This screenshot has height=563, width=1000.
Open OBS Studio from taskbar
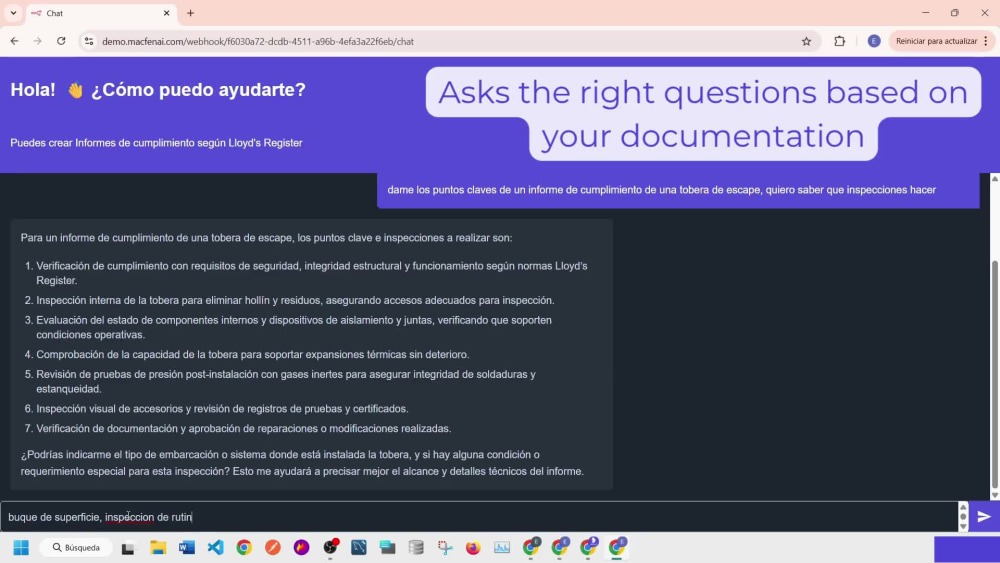pos(330,548)
